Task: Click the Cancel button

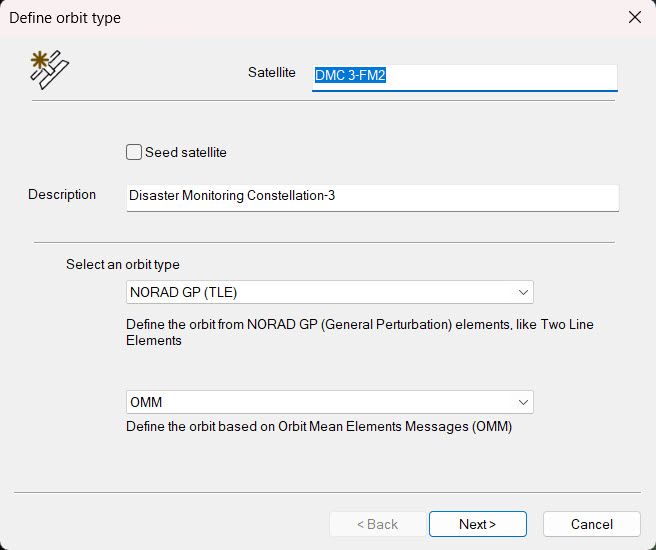Action: point(592,524)
